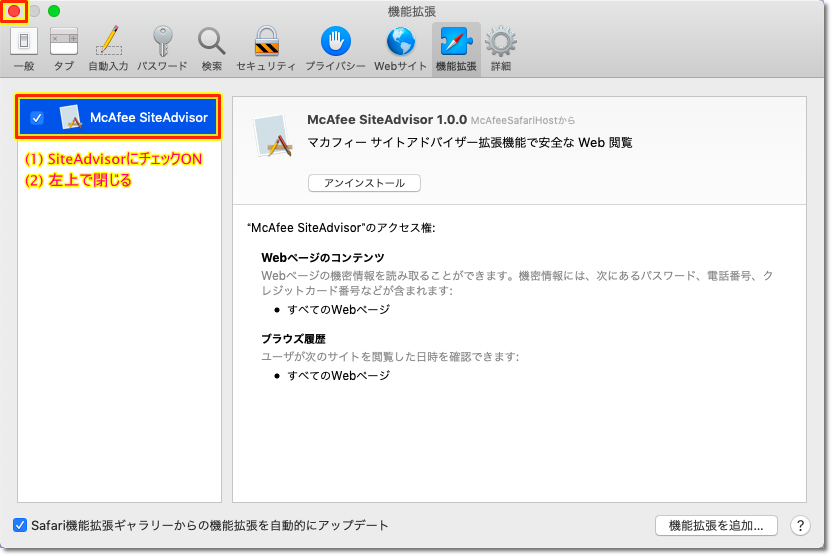Click the green zoom window button
Viewport: 832px width, 556px height.
[54, 11]
